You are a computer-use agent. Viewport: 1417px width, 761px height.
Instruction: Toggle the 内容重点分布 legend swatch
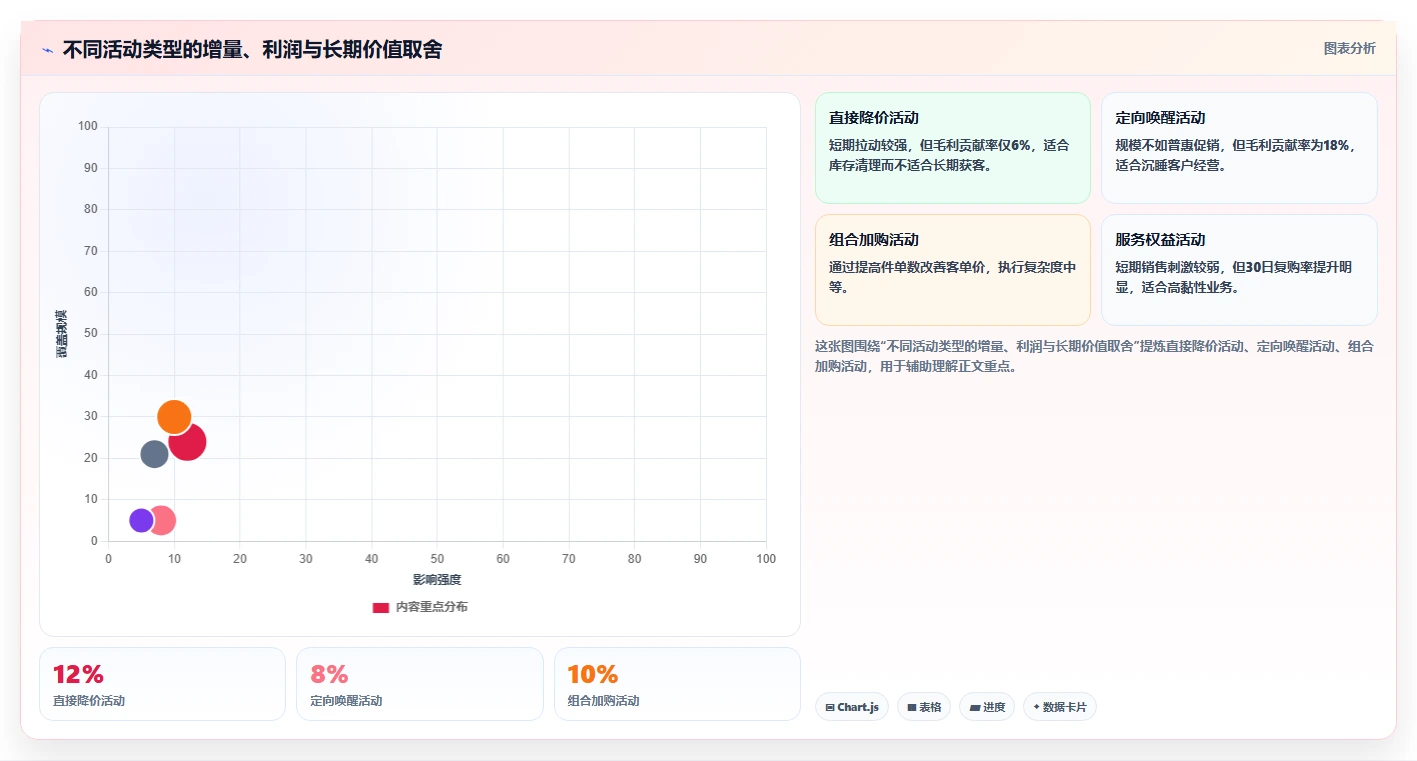(380, 607)
